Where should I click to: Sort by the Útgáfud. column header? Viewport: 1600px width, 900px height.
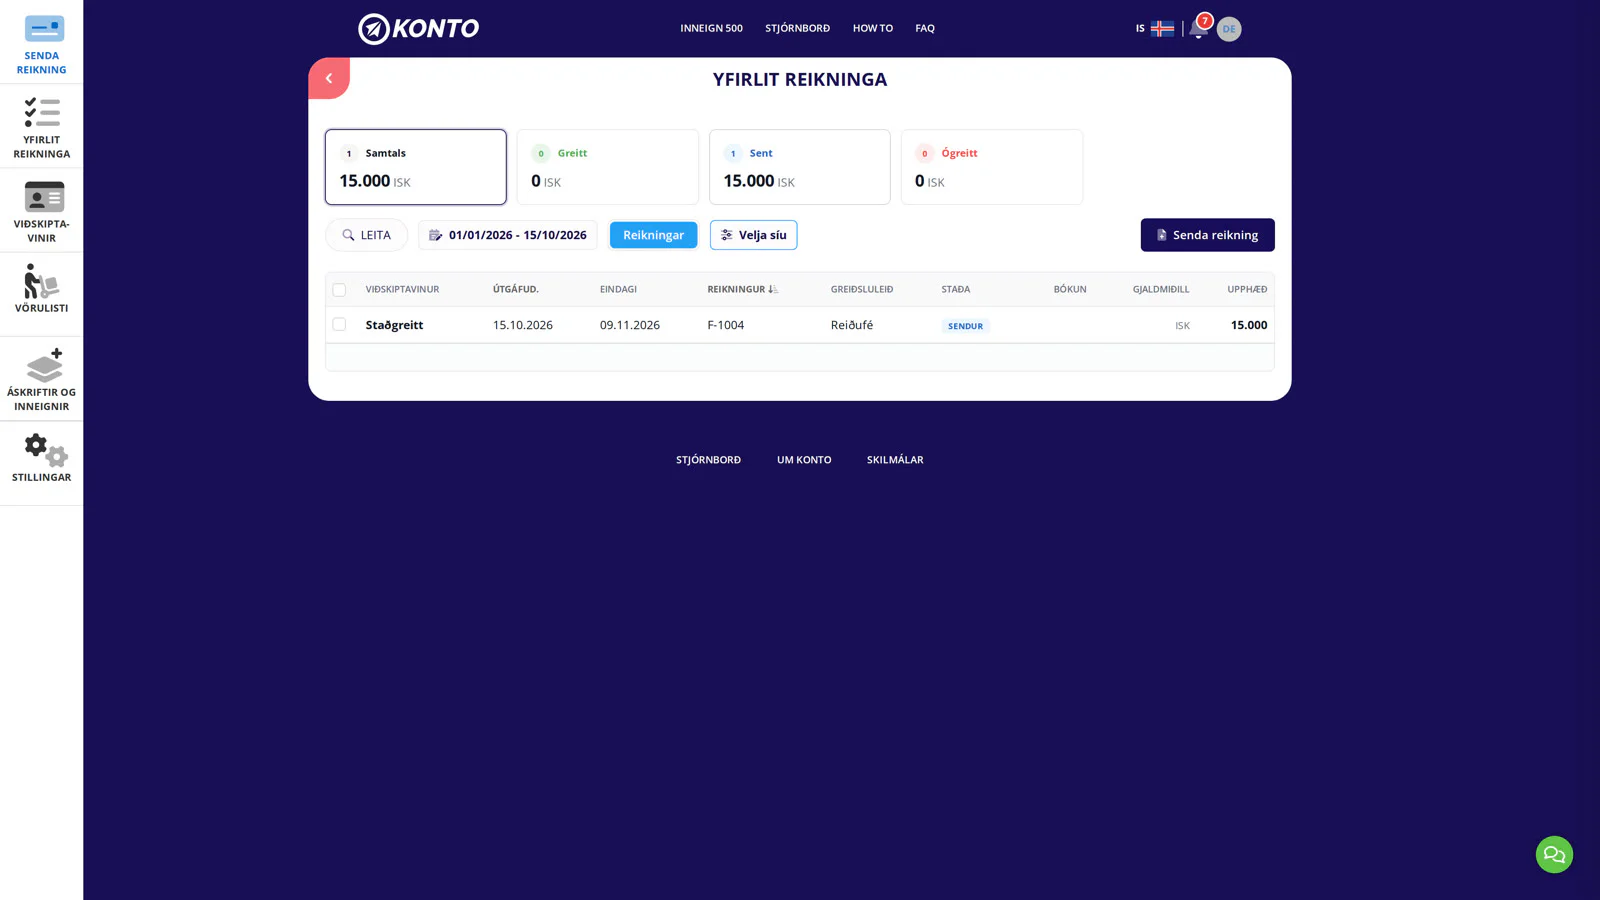pos(516,289)
